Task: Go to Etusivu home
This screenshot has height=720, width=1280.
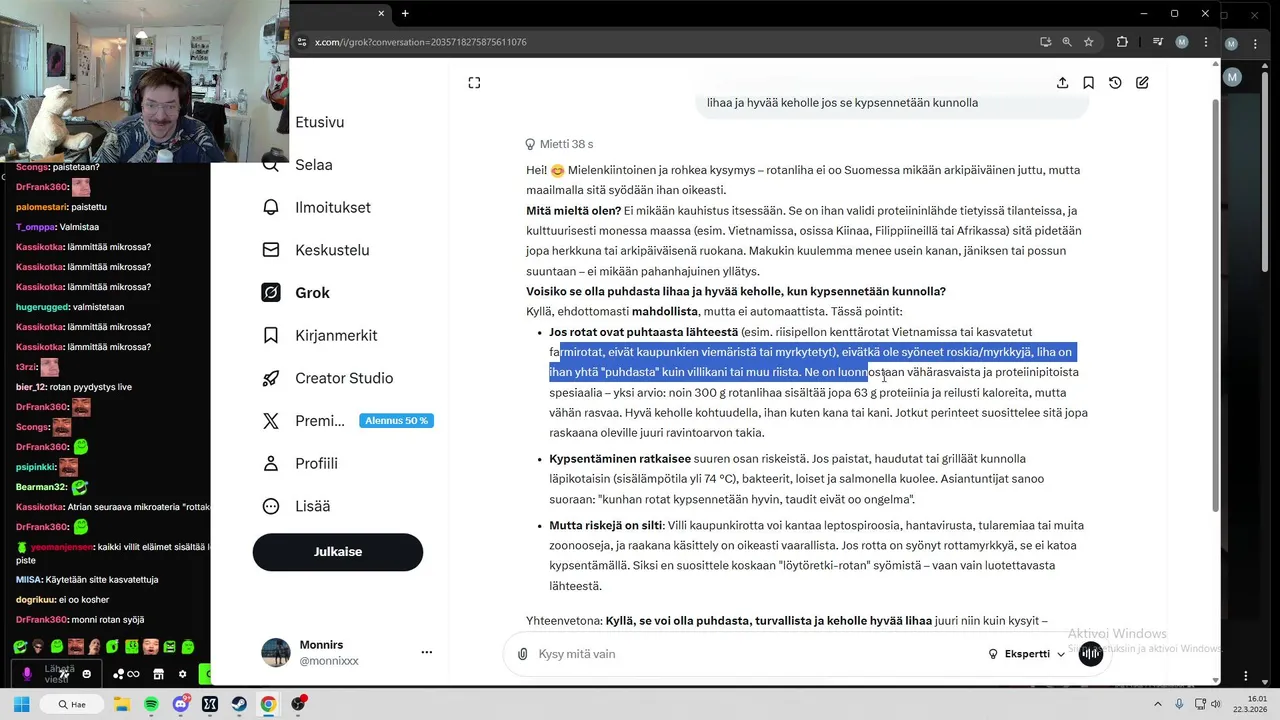Action: 319,122
